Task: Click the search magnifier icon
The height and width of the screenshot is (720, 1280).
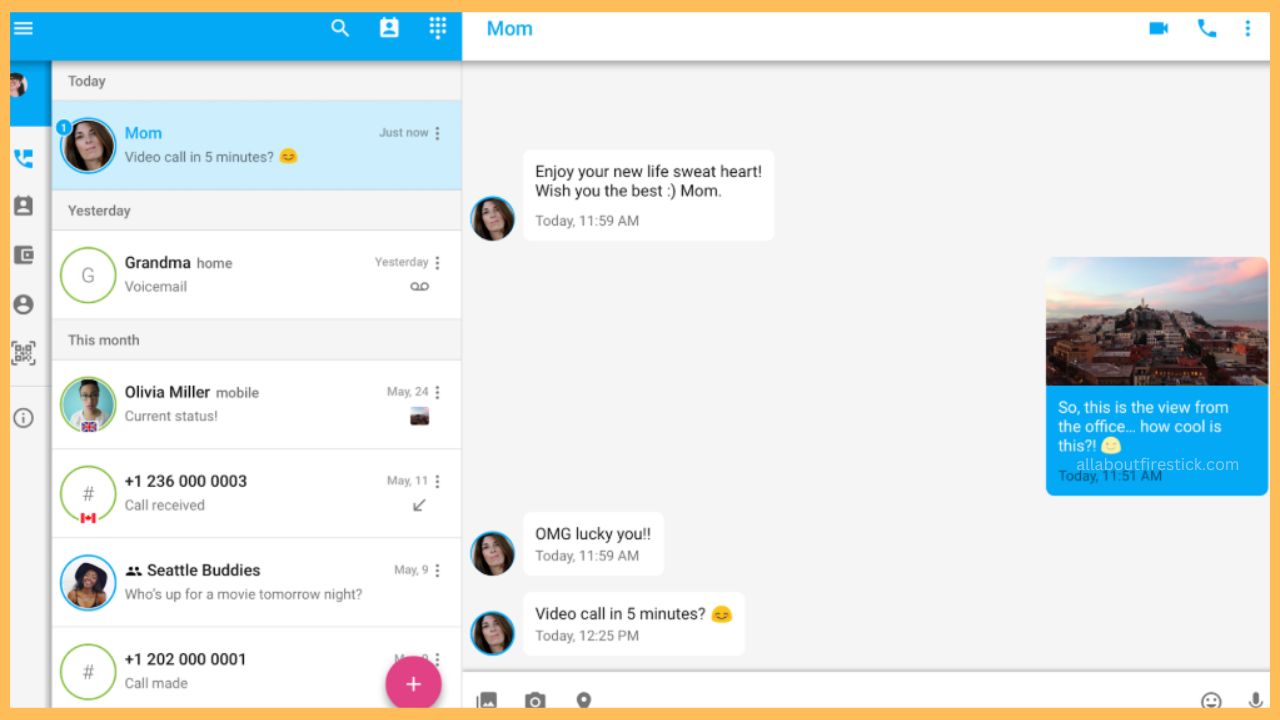Action: 340,28
